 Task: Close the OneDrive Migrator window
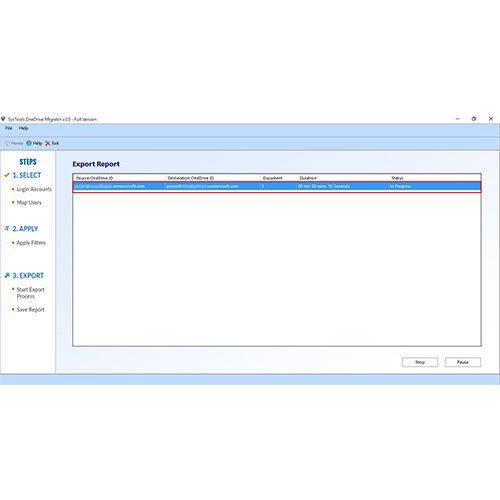coord(491,119)
